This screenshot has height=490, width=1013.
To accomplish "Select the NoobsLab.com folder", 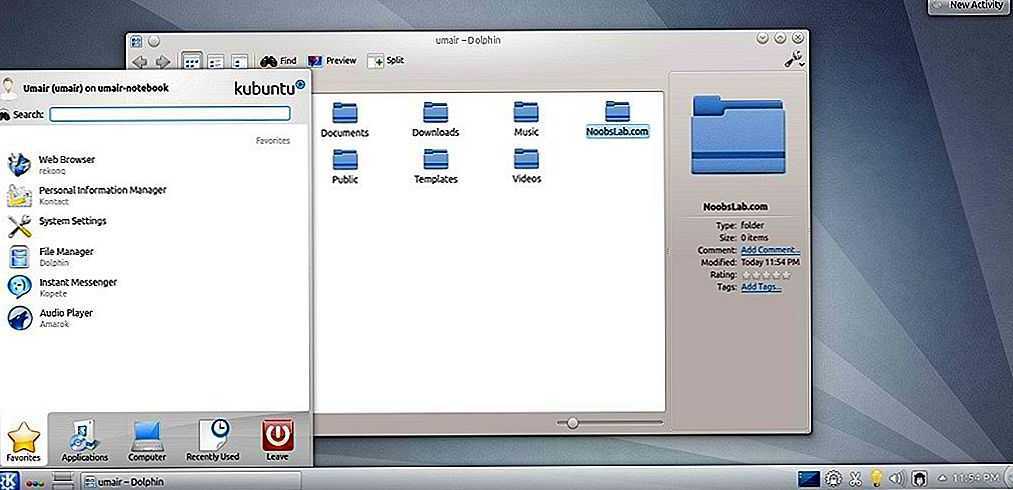I will [x=617, y=120].
